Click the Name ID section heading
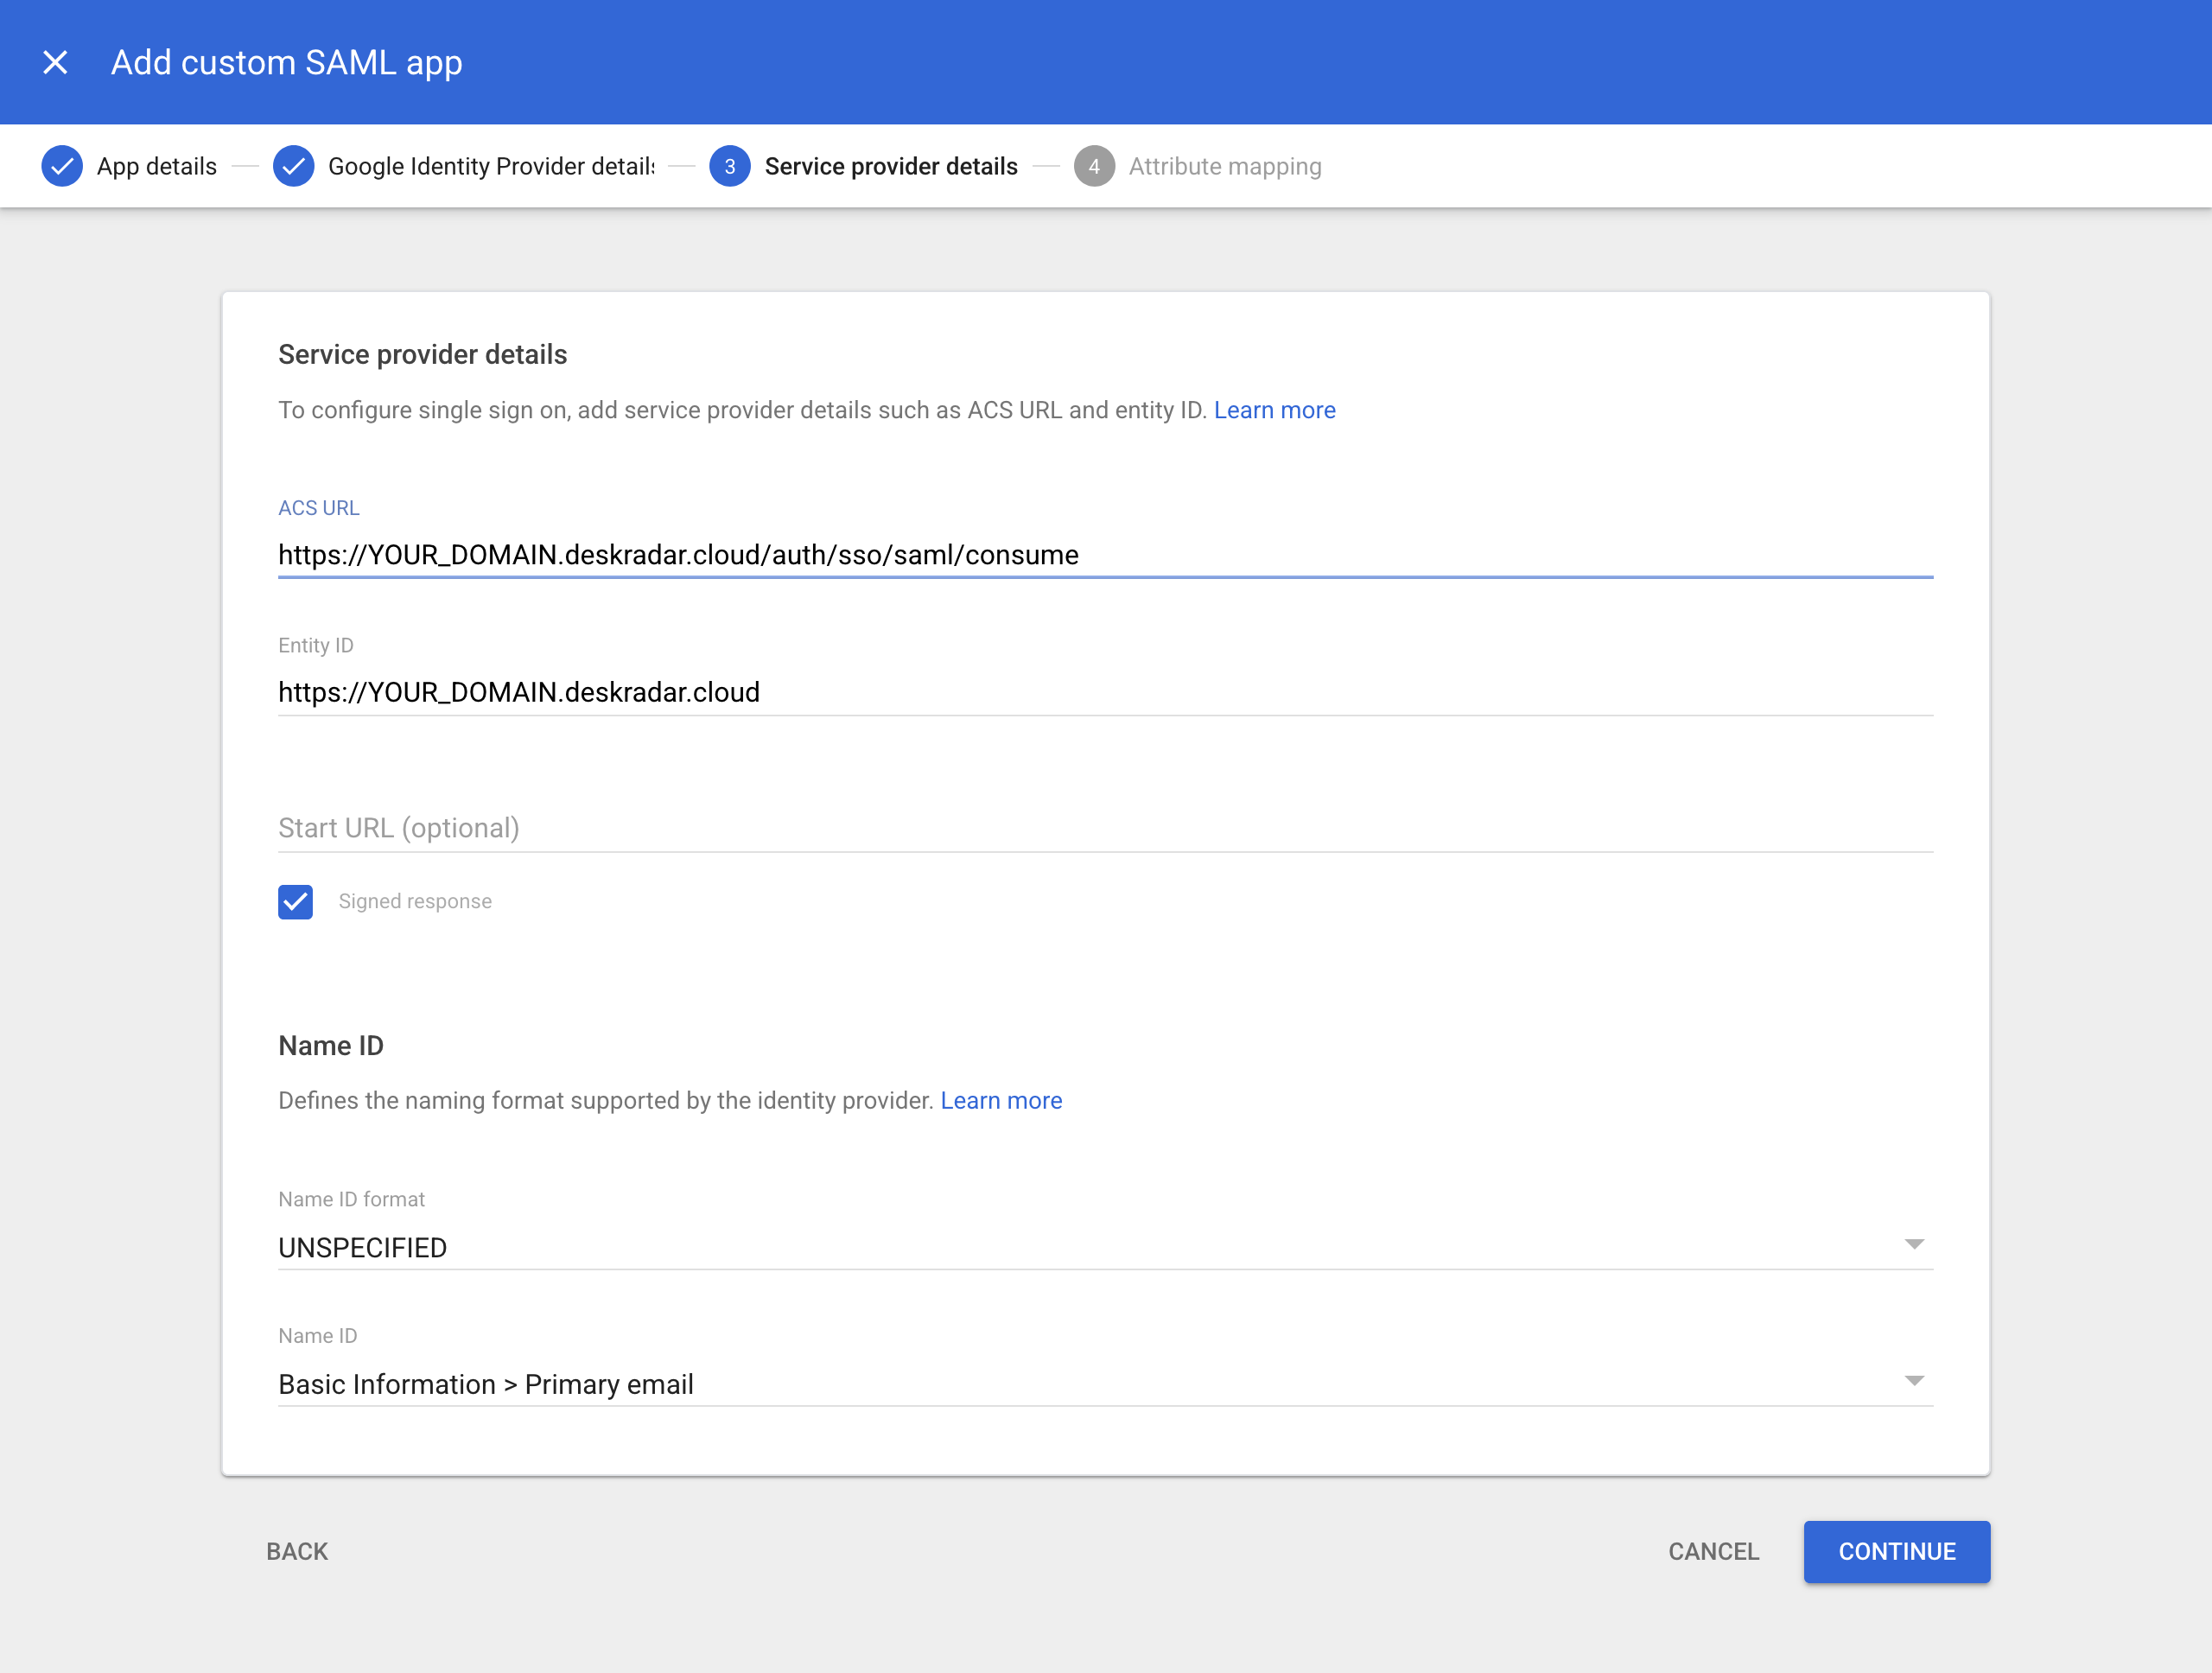The height and width of the screenshot is (1673, 2212). (x=331, y=1045)
